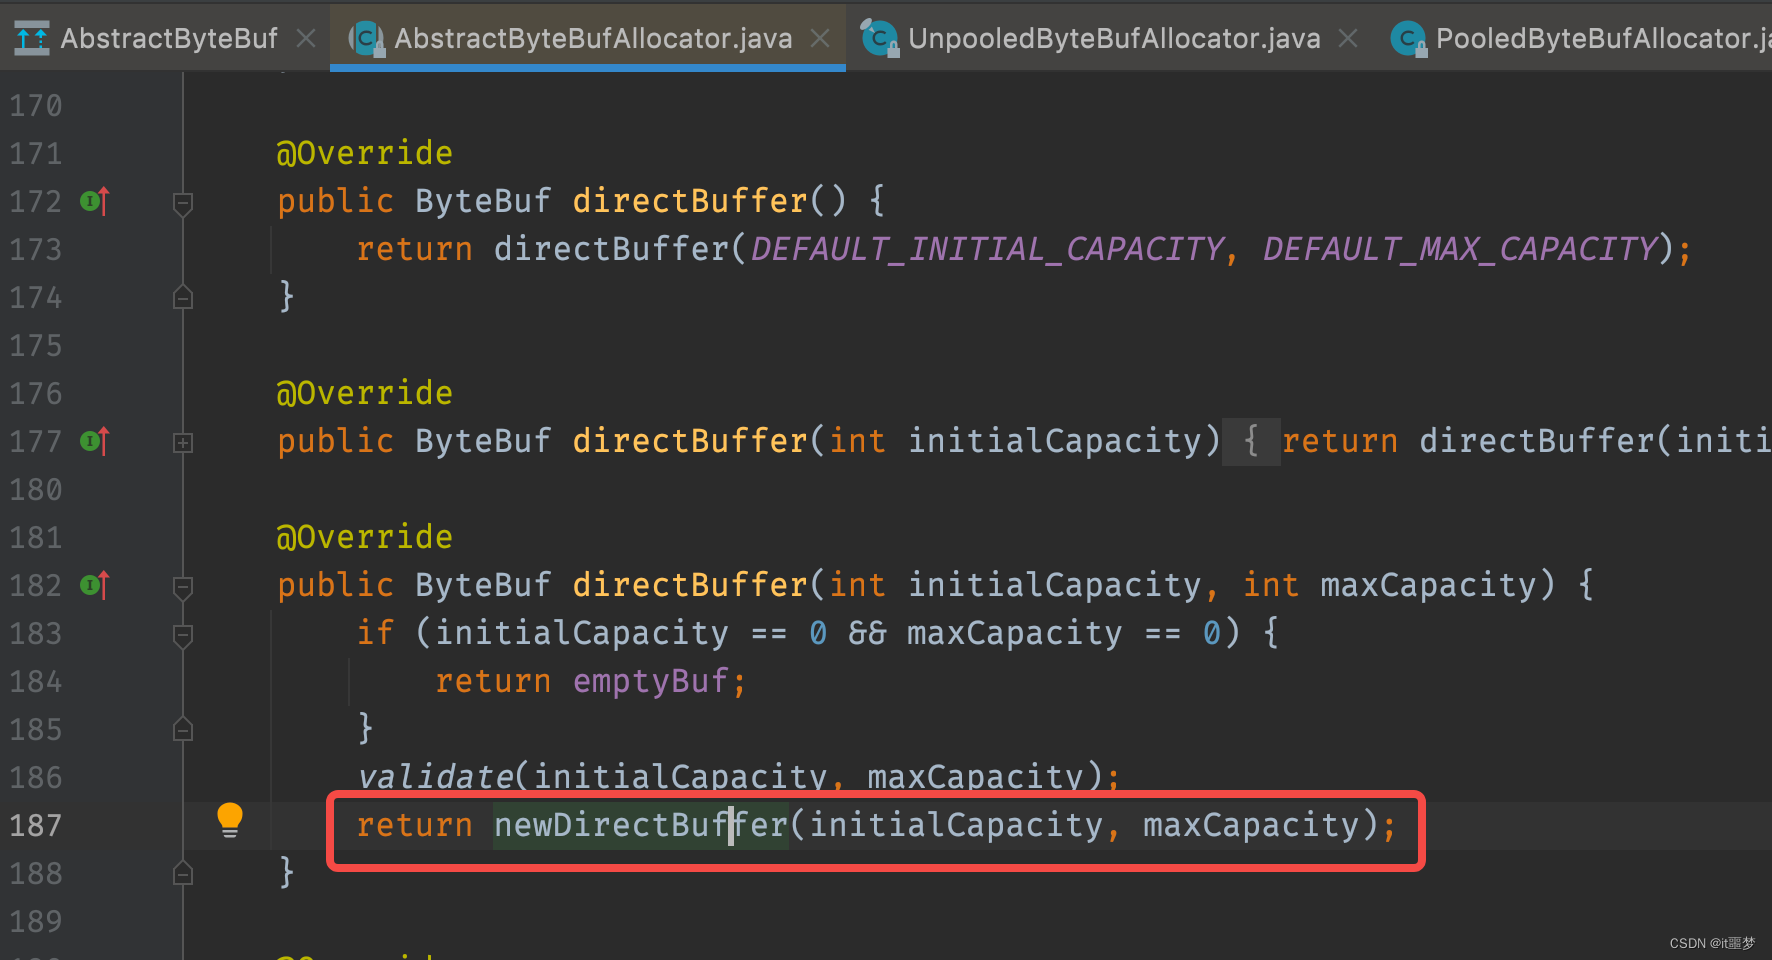Close the UnpooledByteBufAllocator.java tab
The width and height of the screenshot is (1772, 960).
[x=1348, y=39]
